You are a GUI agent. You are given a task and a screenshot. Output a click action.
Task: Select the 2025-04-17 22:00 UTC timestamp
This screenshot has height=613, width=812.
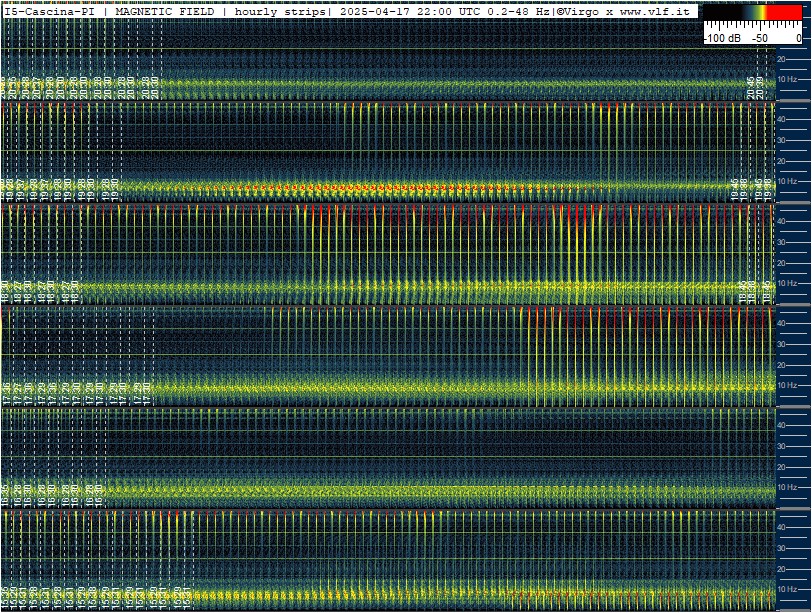[412, 11]
